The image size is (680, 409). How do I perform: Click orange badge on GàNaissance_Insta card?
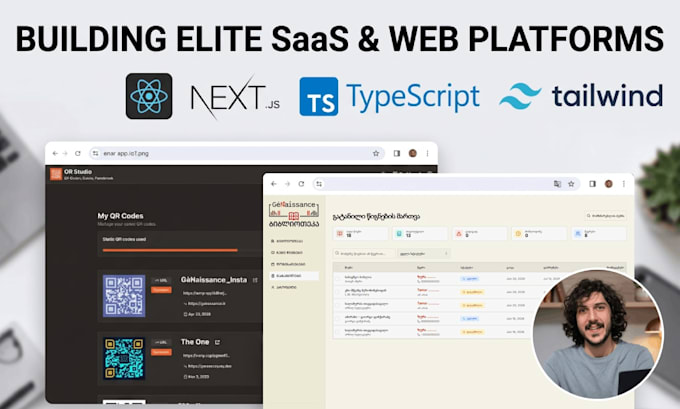pos(161,290)
